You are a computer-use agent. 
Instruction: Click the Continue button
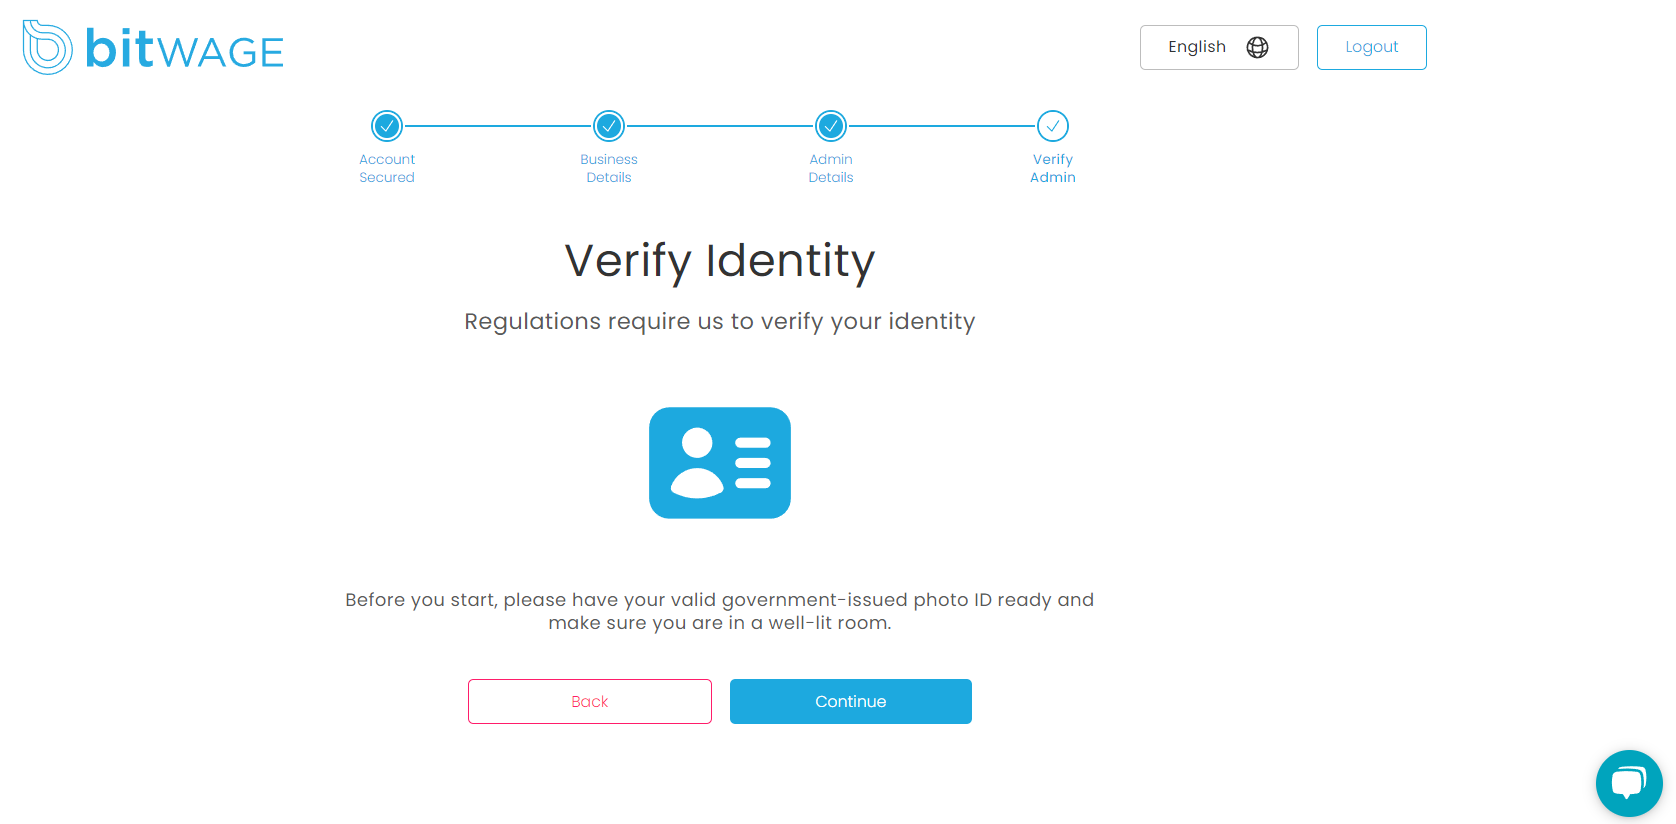[x=850, y=701]
